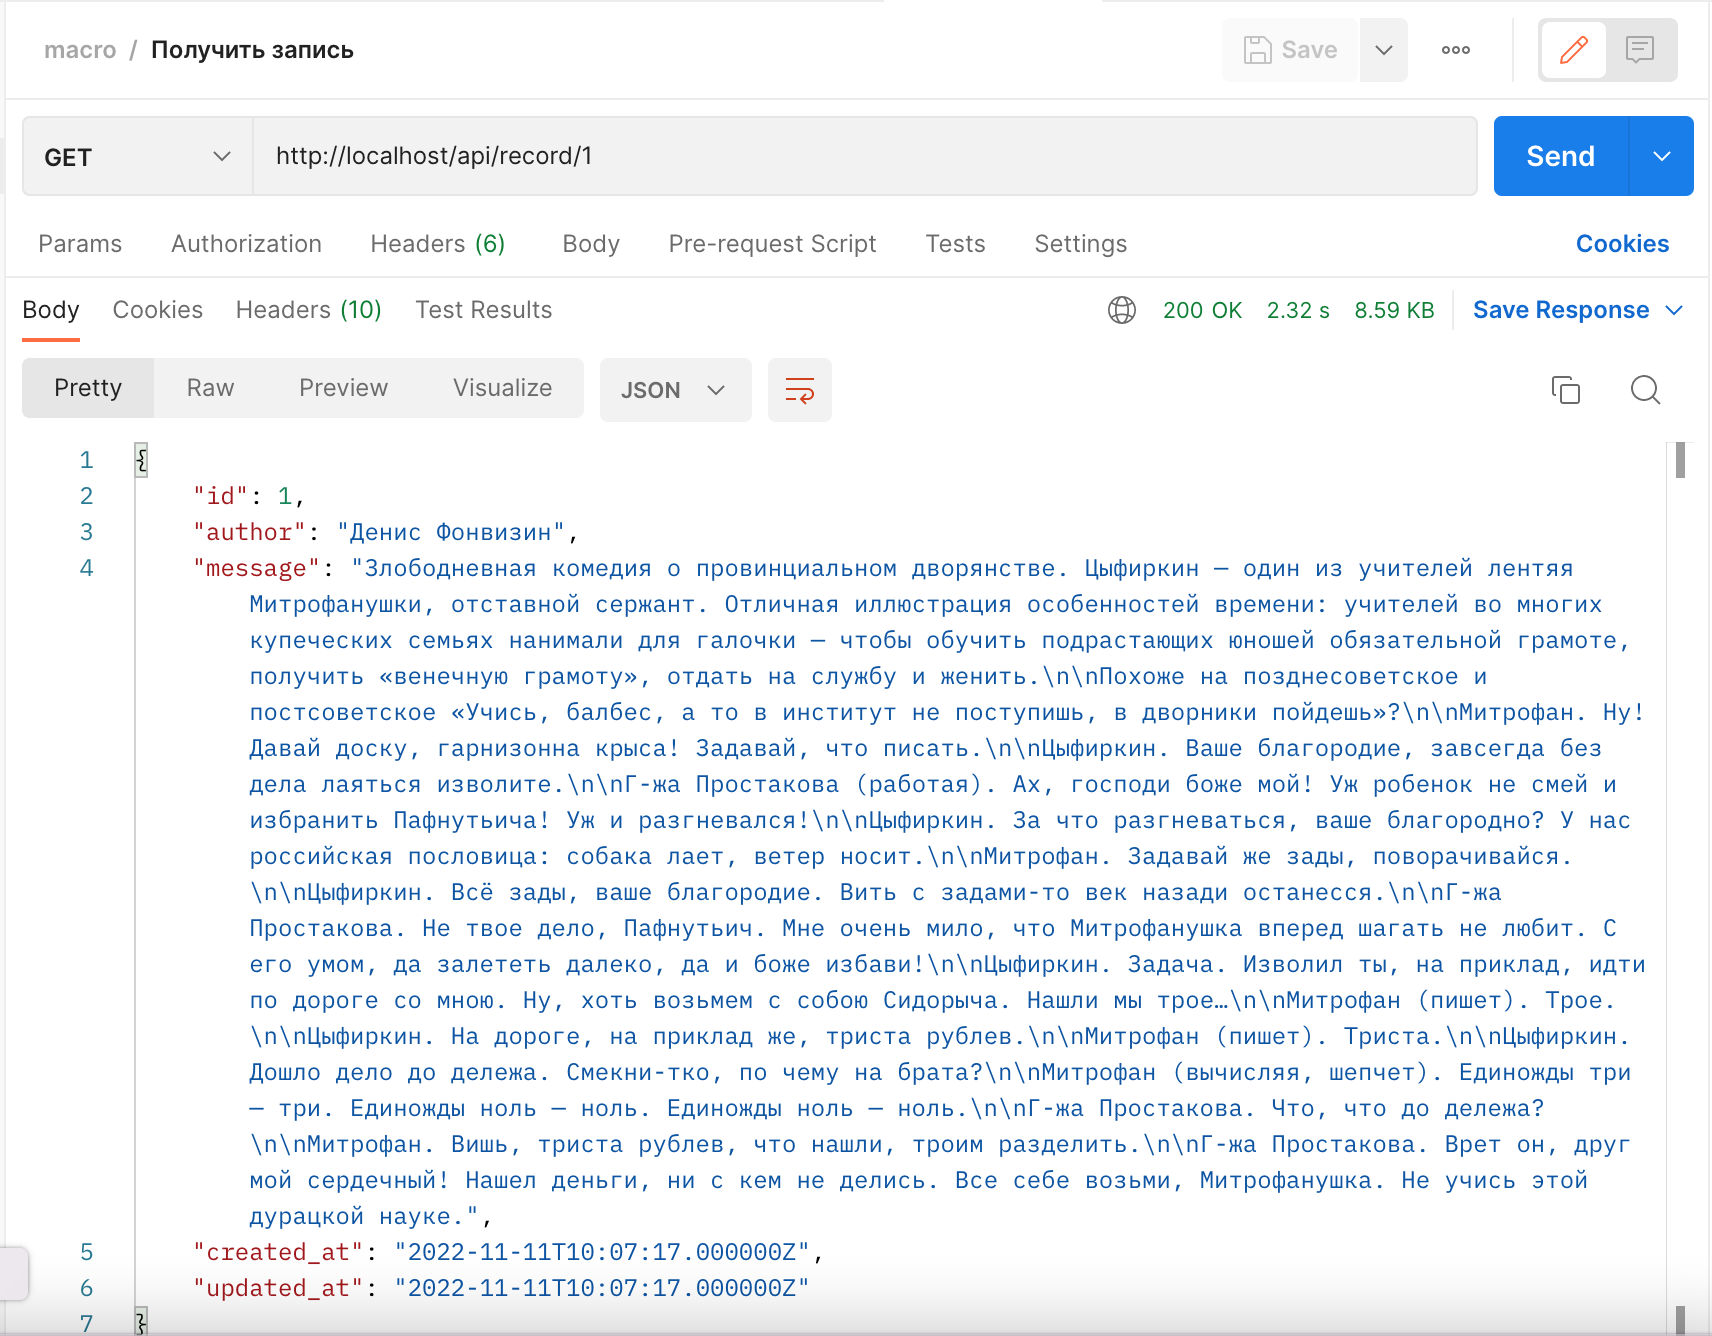Select the pencil edit icon

[1573, 50]
